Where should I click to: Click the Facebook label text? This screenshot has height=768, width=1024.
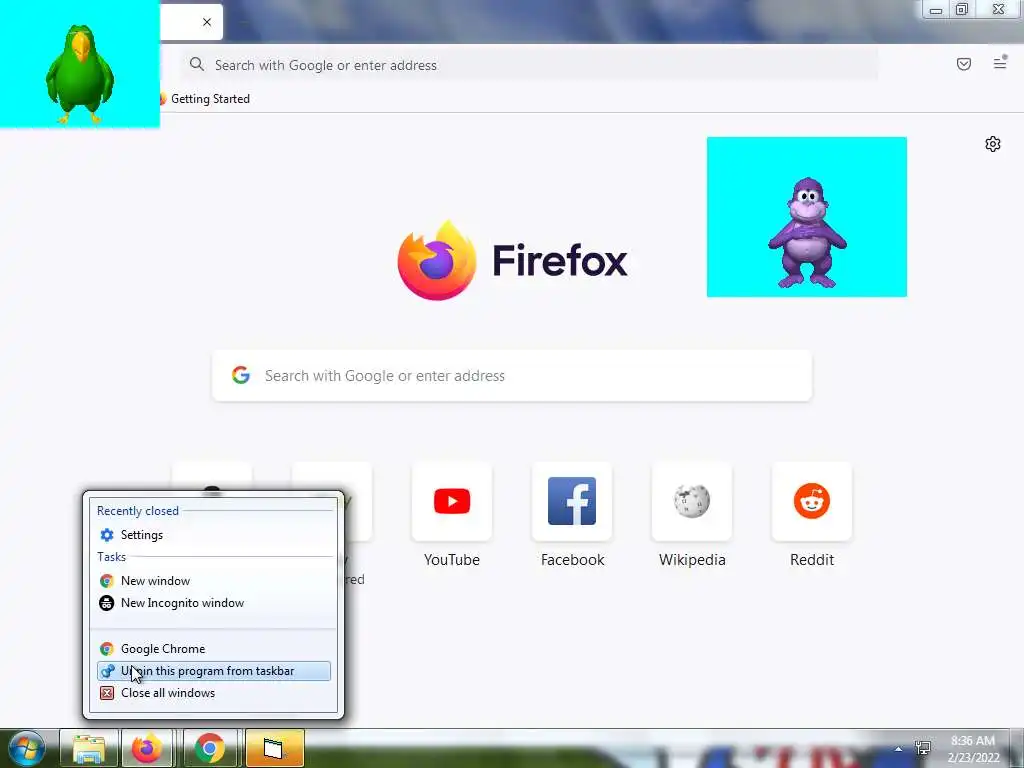(573, 560)
